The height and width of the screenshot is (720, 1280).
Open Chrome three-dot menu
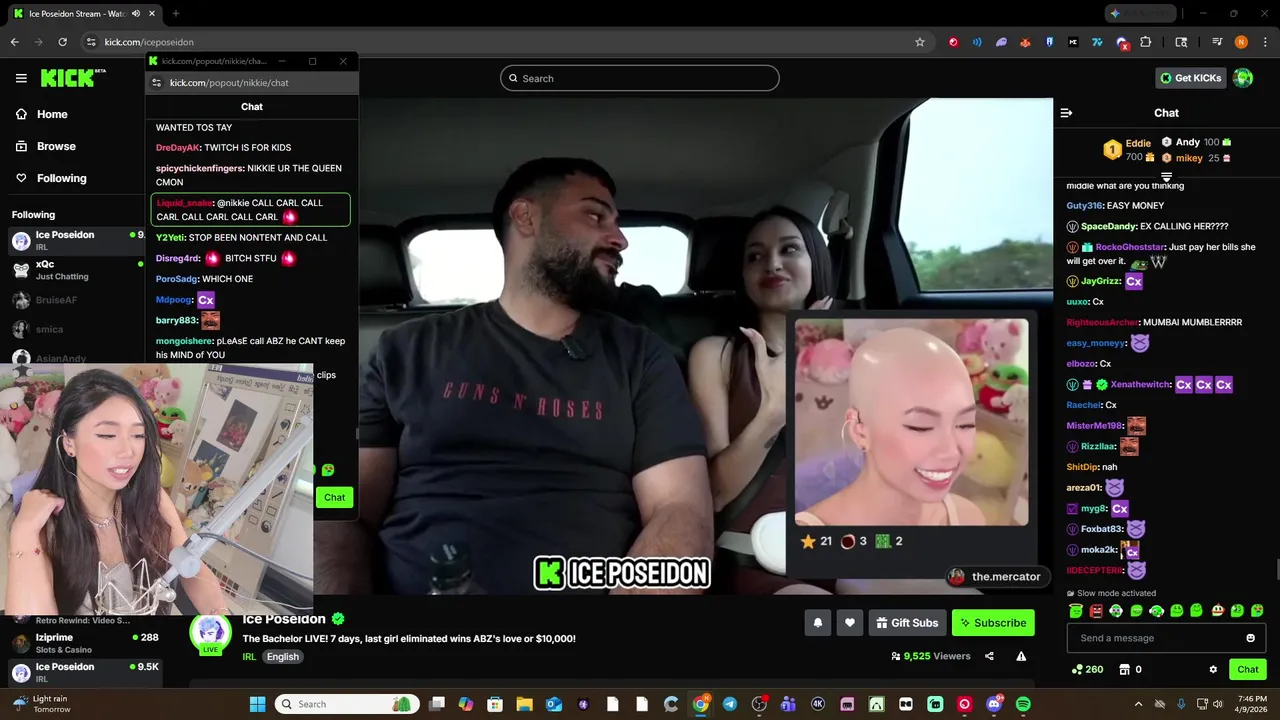(1265, 42)
